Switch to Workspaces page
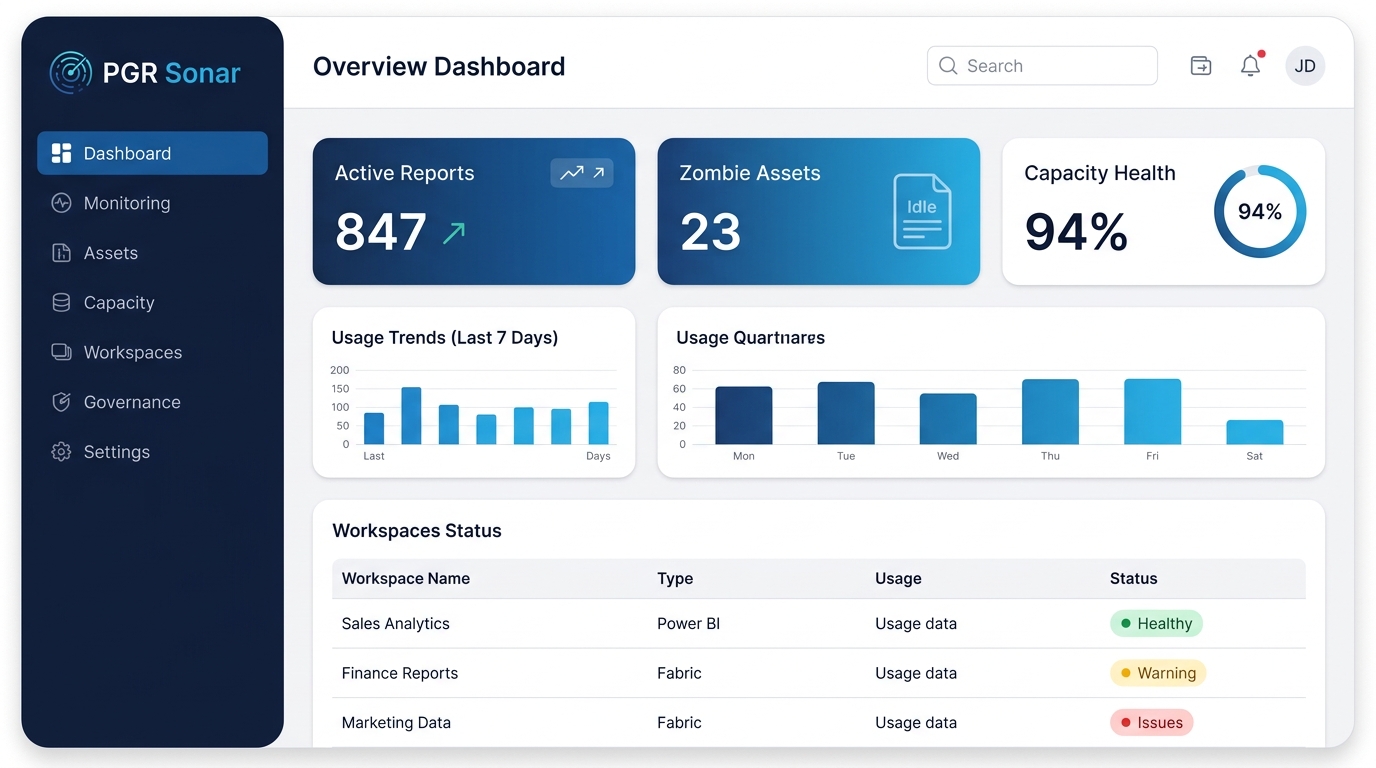 click(x=152, y=352)
